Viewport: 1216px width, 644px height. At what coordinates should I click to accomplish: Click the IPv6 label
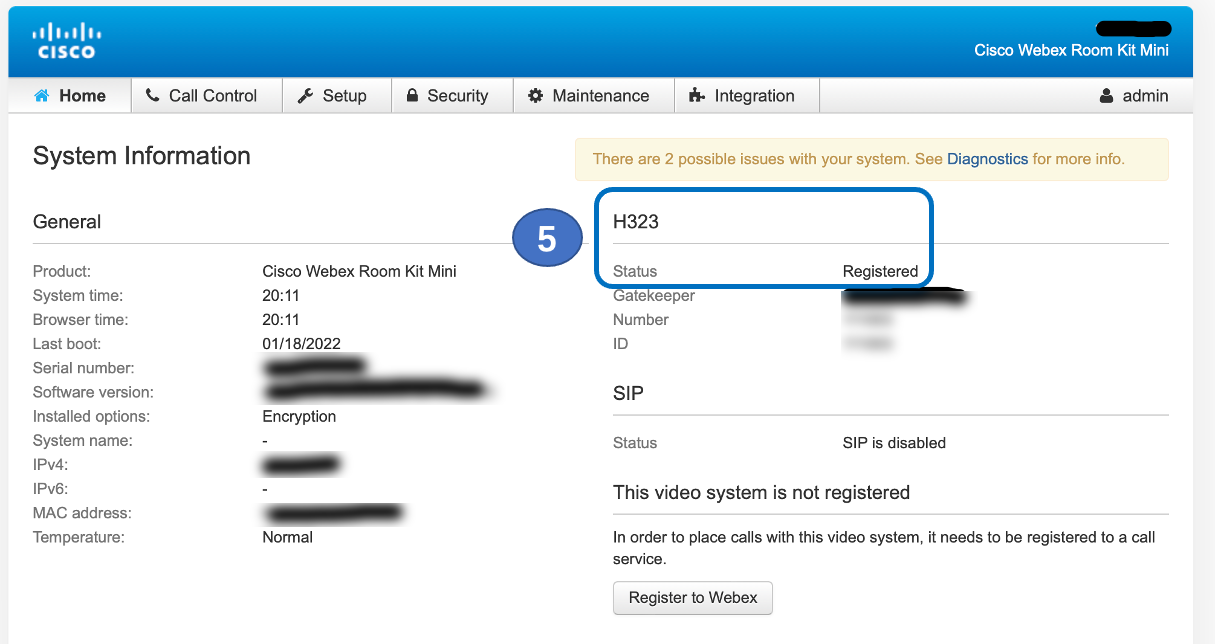tap(50, 489)
